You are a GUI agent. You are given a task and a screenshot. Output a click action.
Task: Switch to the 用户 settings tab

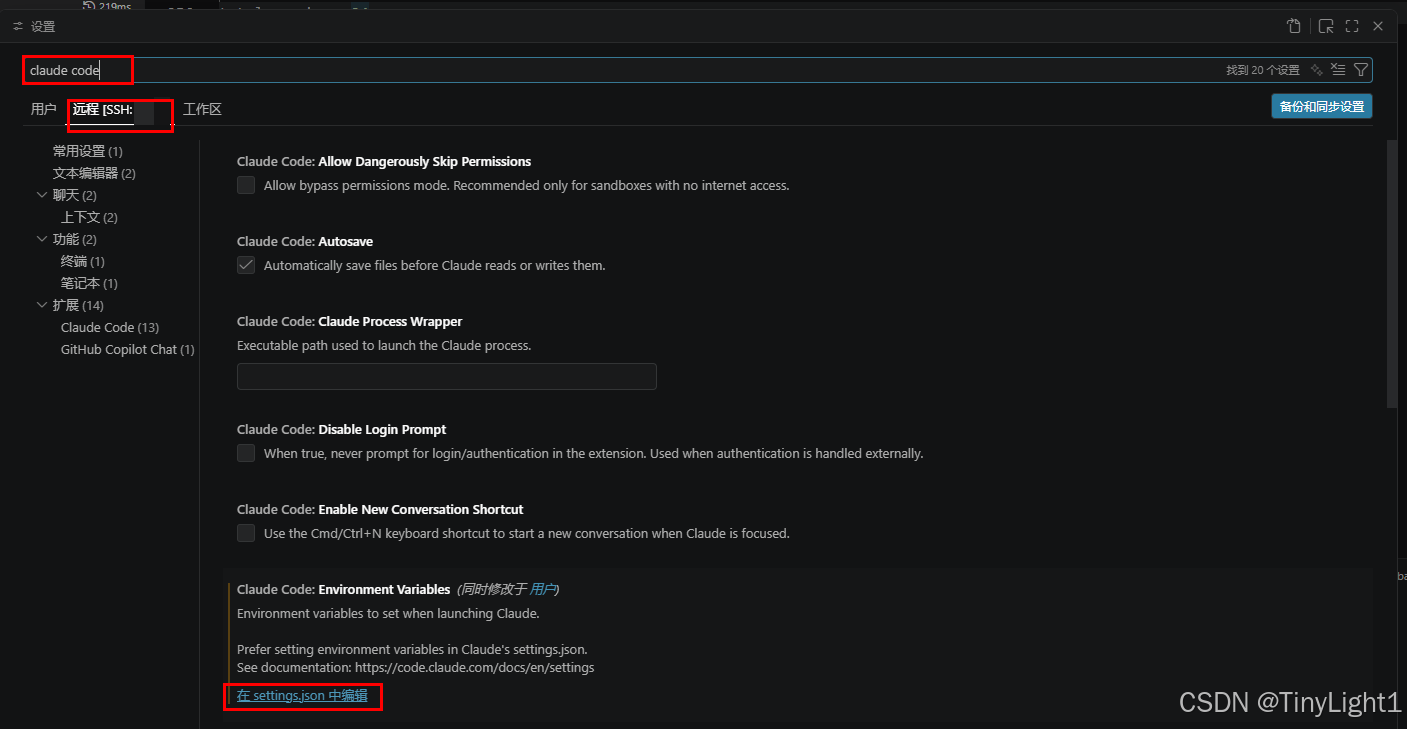click(44, 109)
